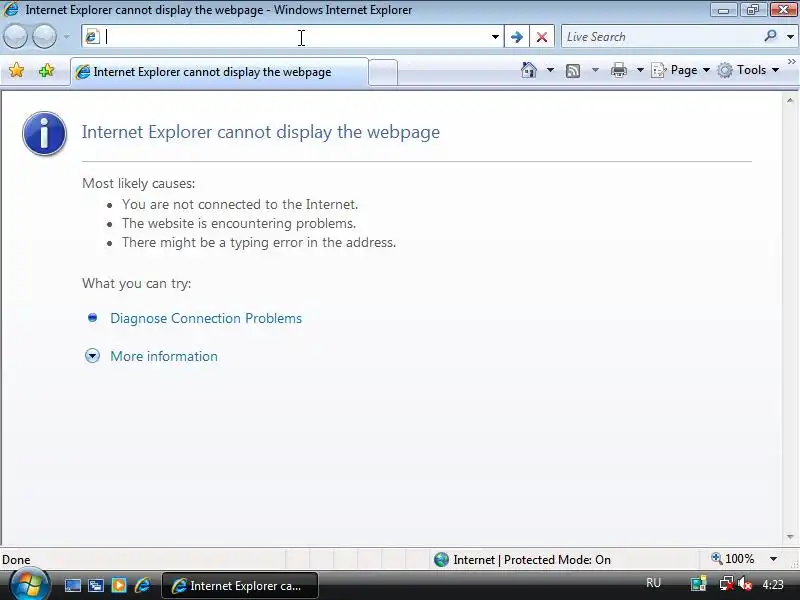
Task: Expand the Print dropdown arrow
Action: (x=640, y=70)
